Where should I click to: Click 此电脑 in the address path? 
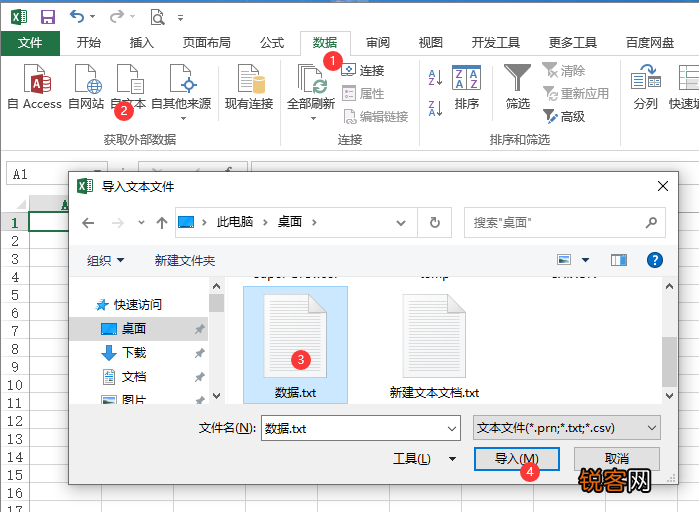[234, 221]
